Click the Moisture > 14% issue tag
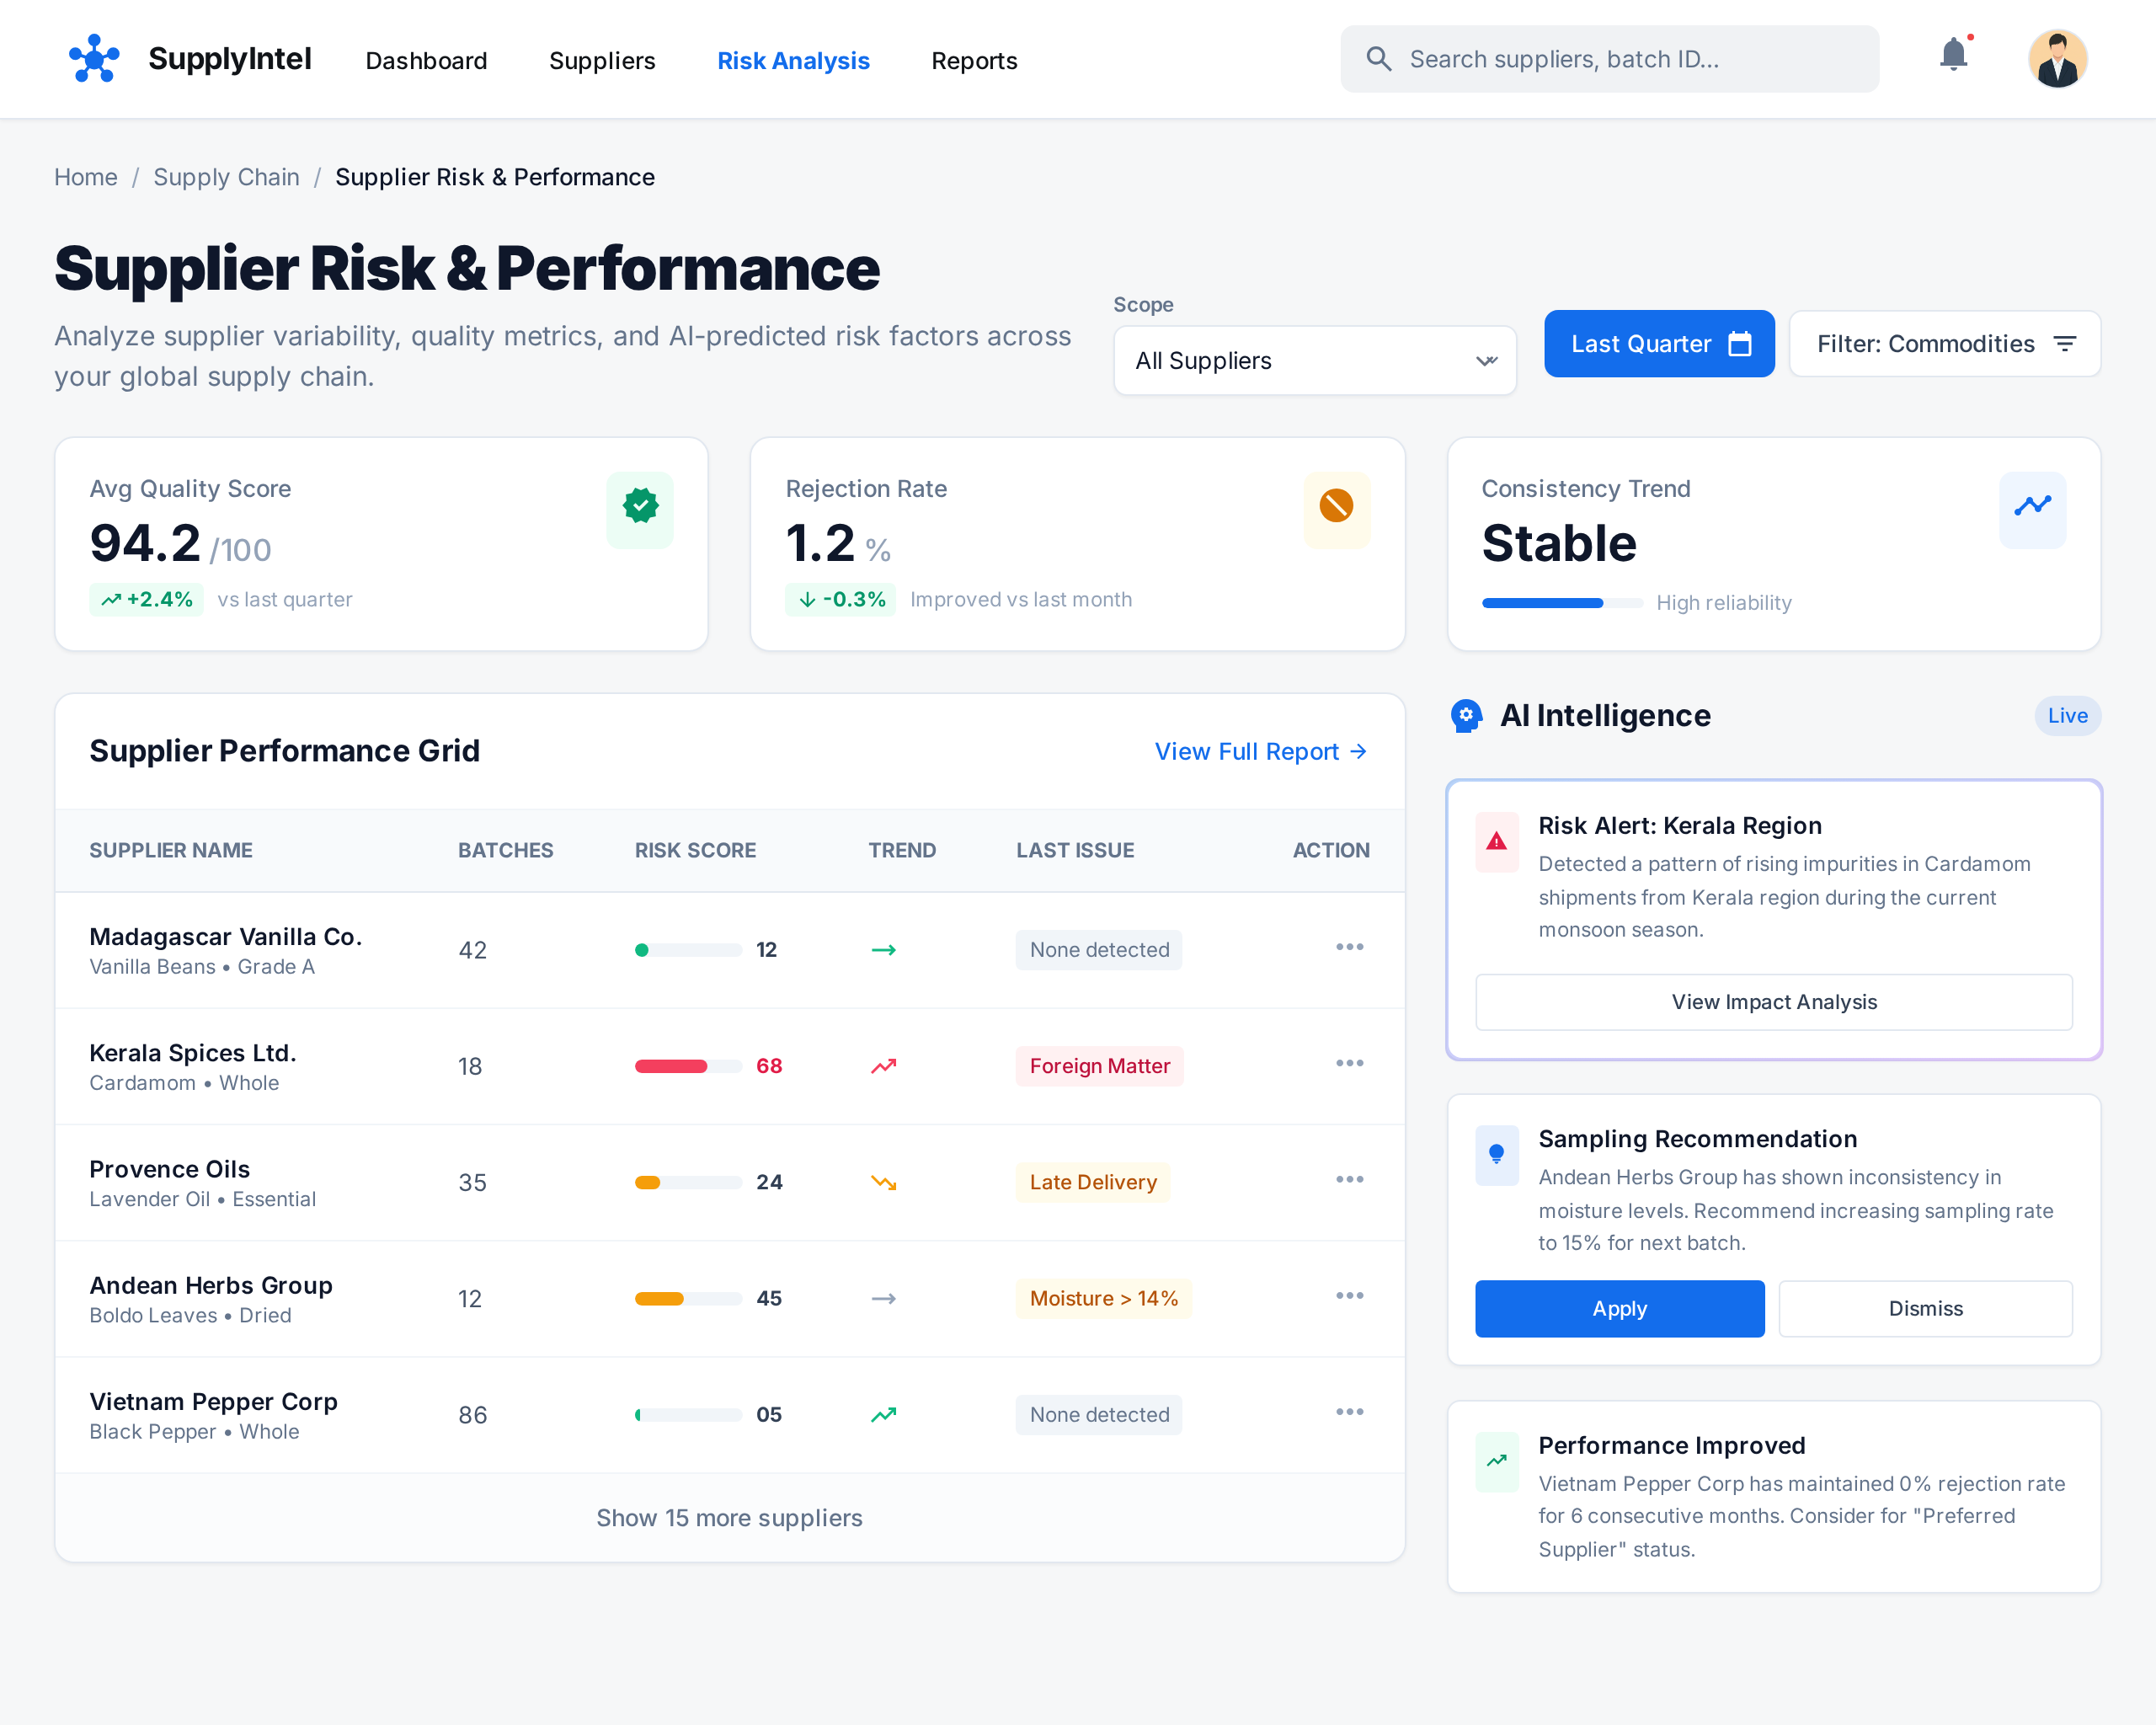Screen dimensions: 2156x1725 pyautogui.click(x=1103, y=1298)
